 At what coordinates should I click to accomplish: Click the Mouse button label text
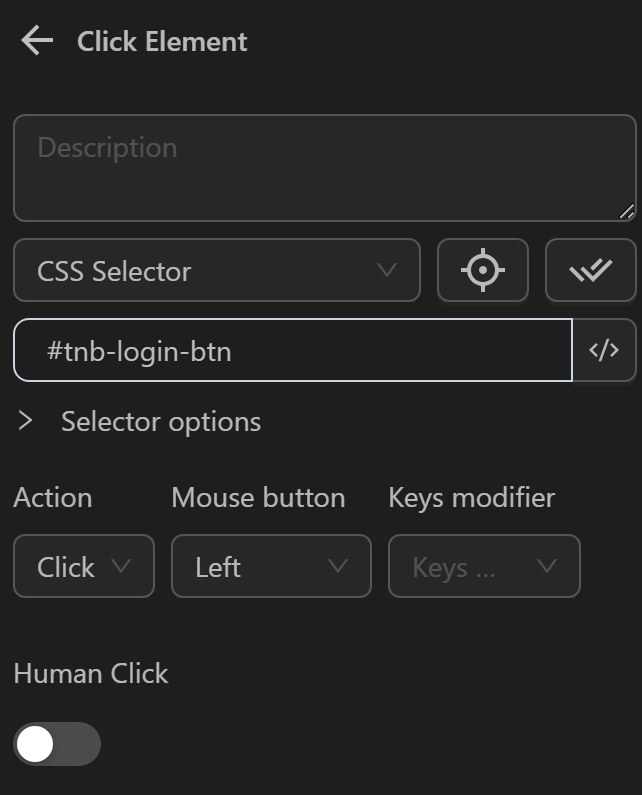click(258, 497)
